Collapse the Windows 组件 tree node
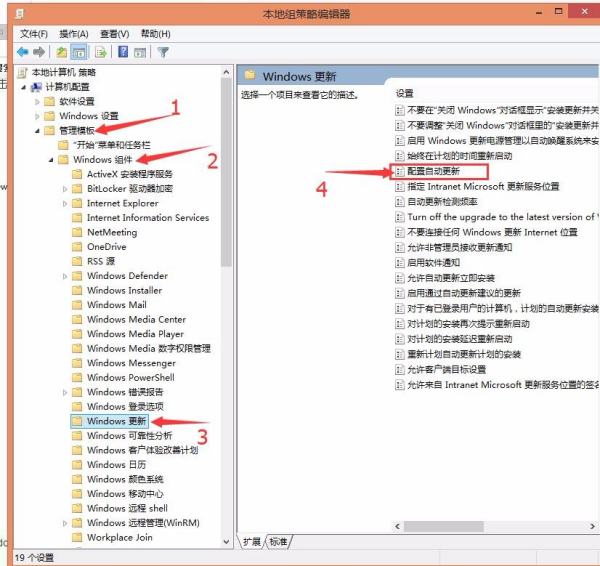 pos(51,160)
